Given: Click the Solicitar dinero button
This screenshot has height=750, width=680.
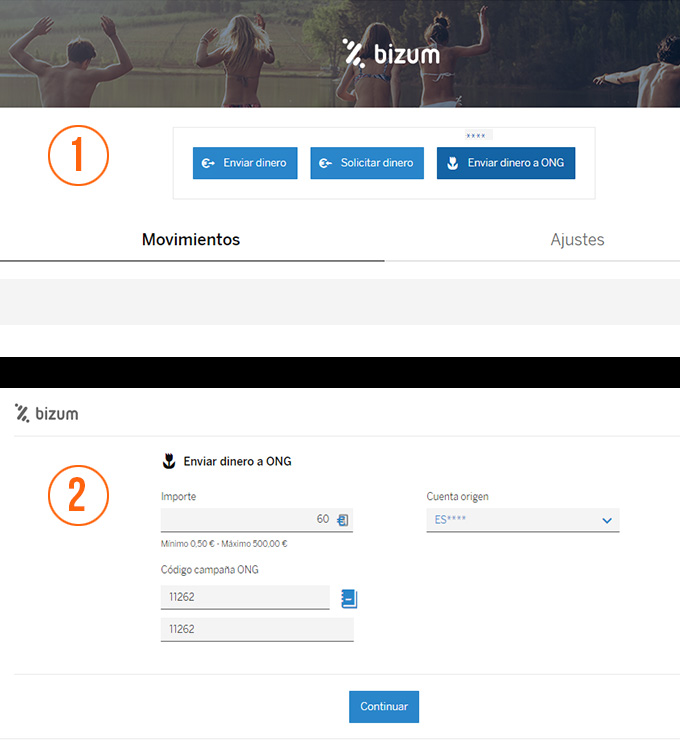Looking at the screenshot, I should pos(367,163).
